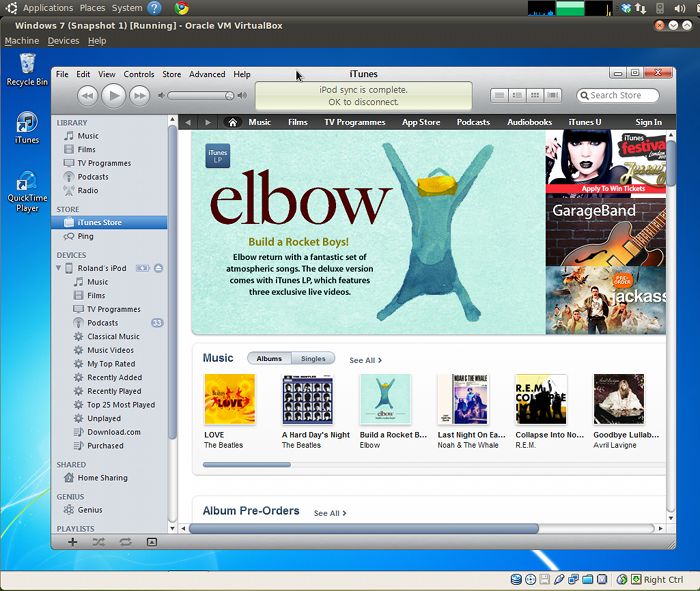Open A Hard Day's Night album cover

click(x=308, y=399)
